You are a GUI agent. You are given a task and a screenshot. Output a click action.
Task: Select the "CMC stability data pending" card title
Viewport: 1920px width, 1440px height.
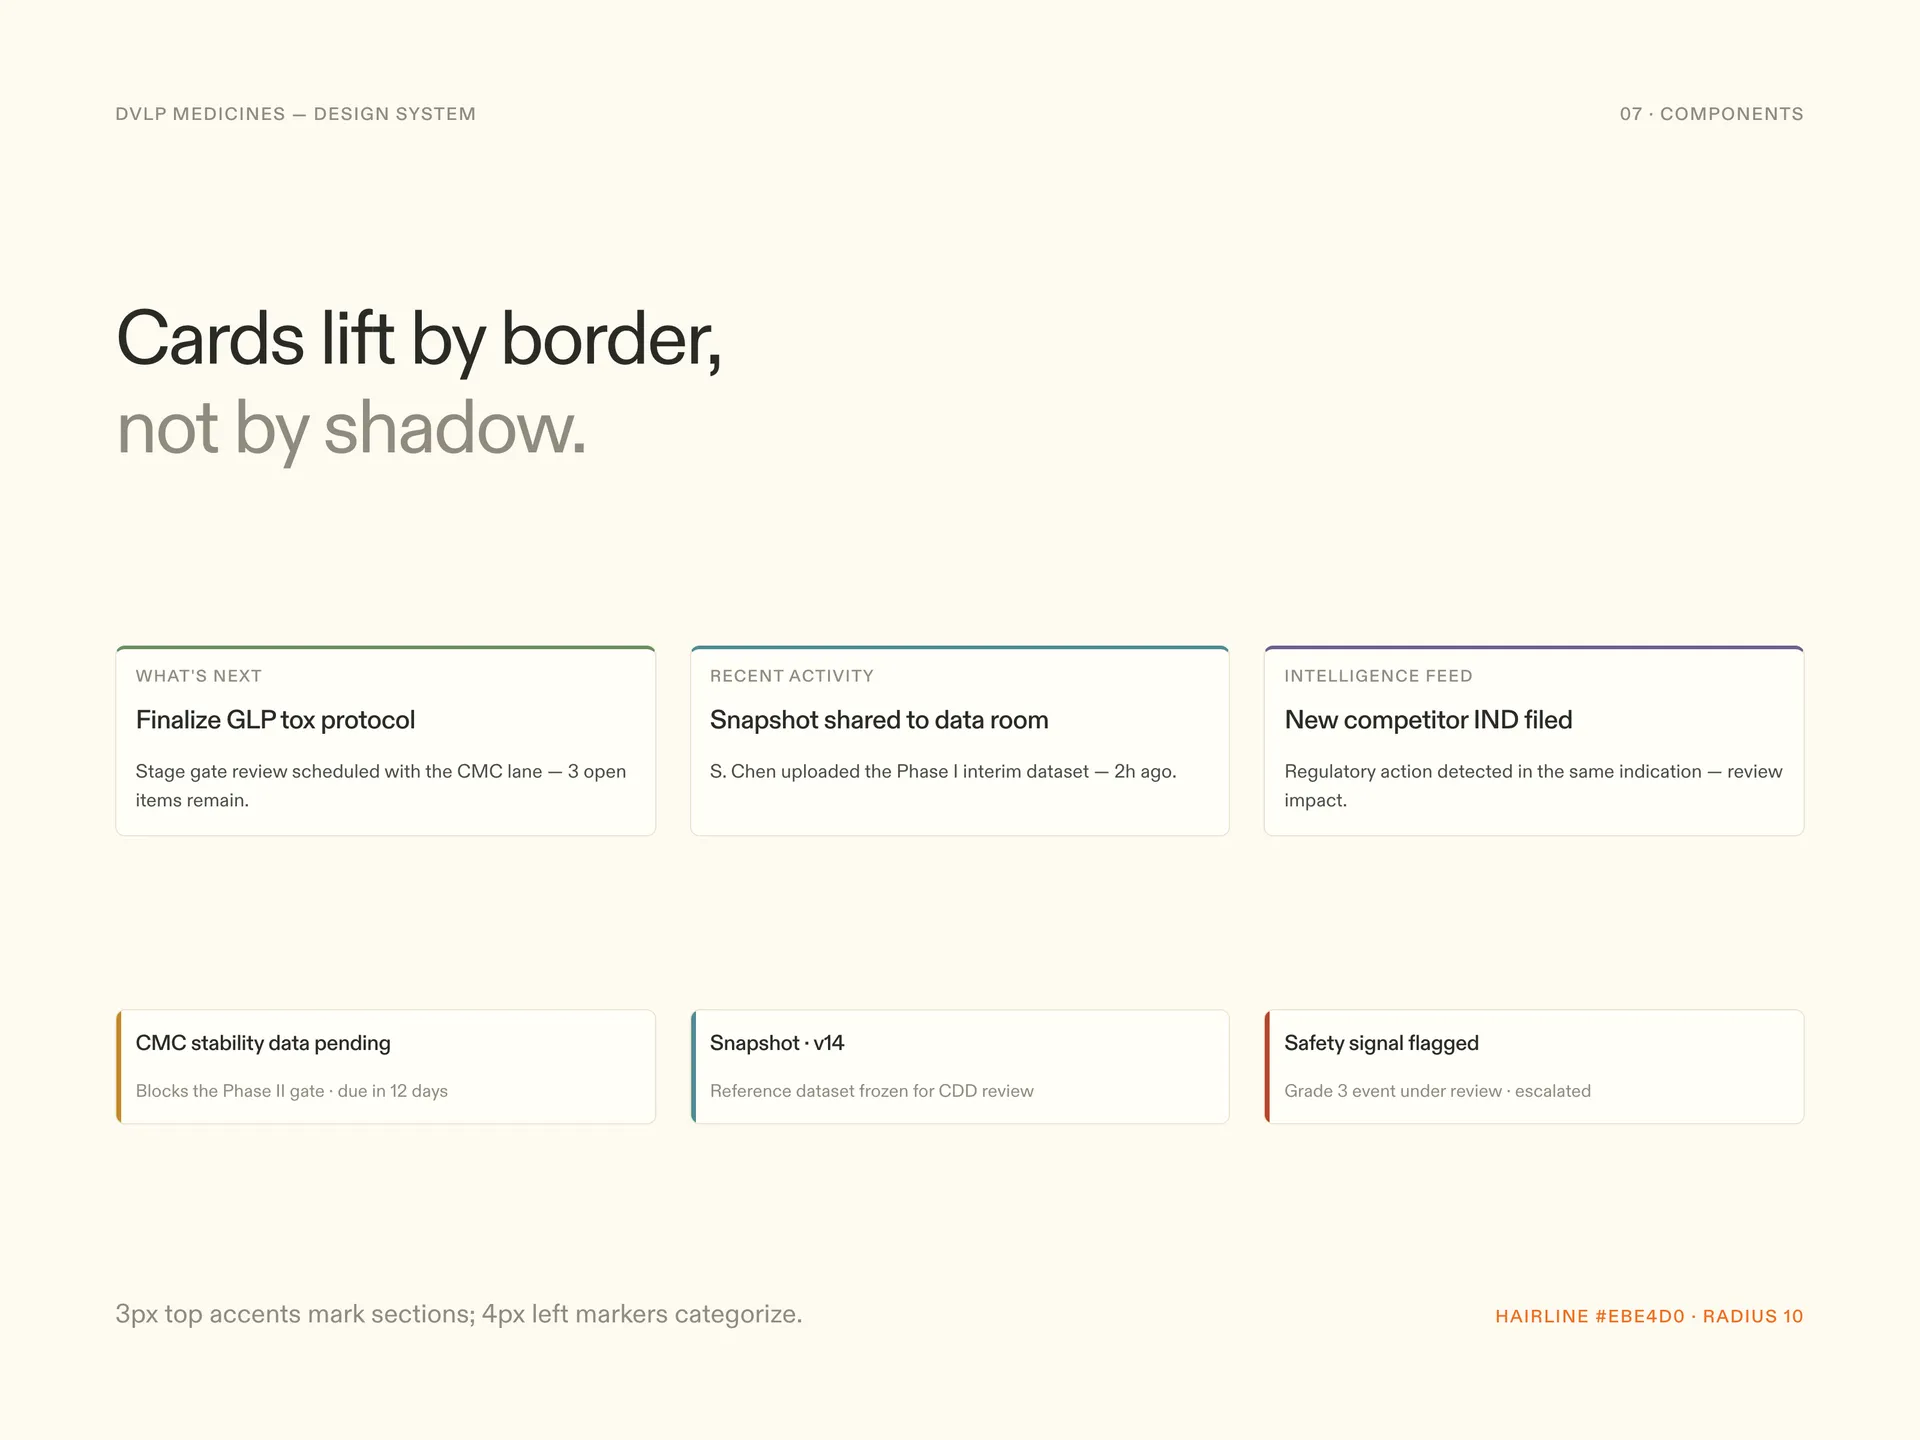tap(263, 1043)
